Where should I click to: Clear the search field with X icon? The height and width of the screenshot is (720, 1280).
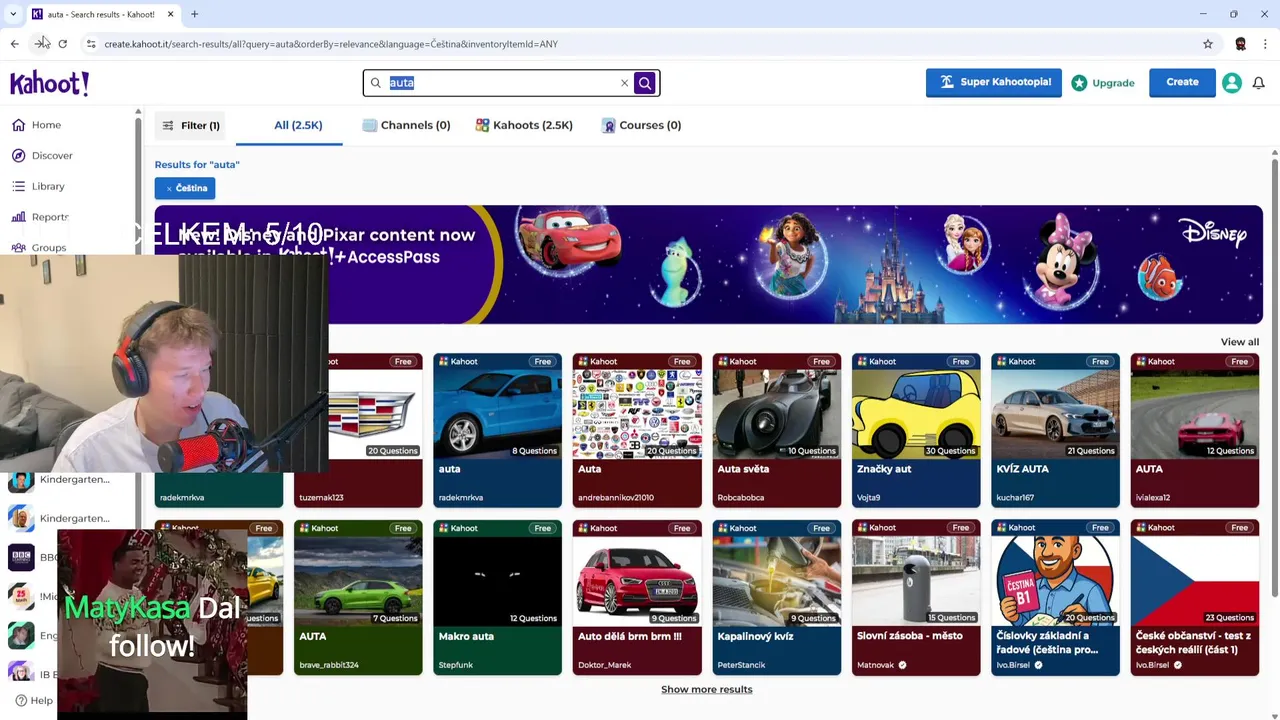coord(624,83)
